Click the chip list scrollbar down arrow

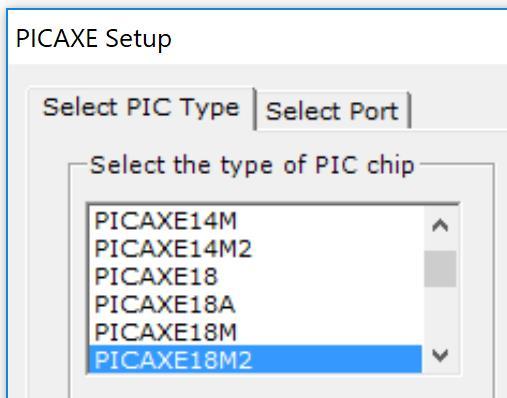click(x=440, y=355)
